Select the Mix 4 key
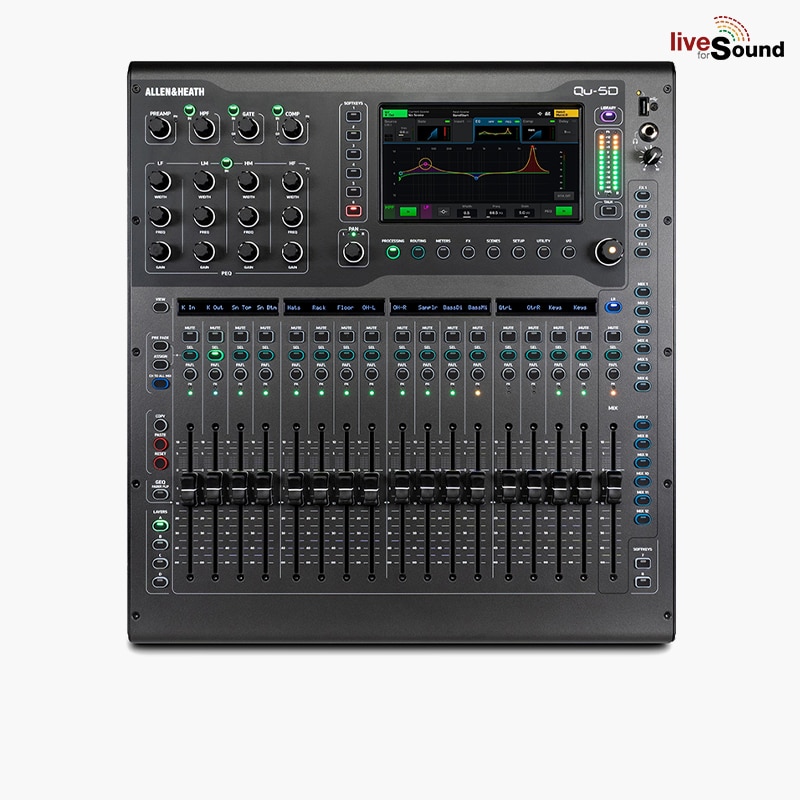The image size is (800, 800). (x=642, y=348)
